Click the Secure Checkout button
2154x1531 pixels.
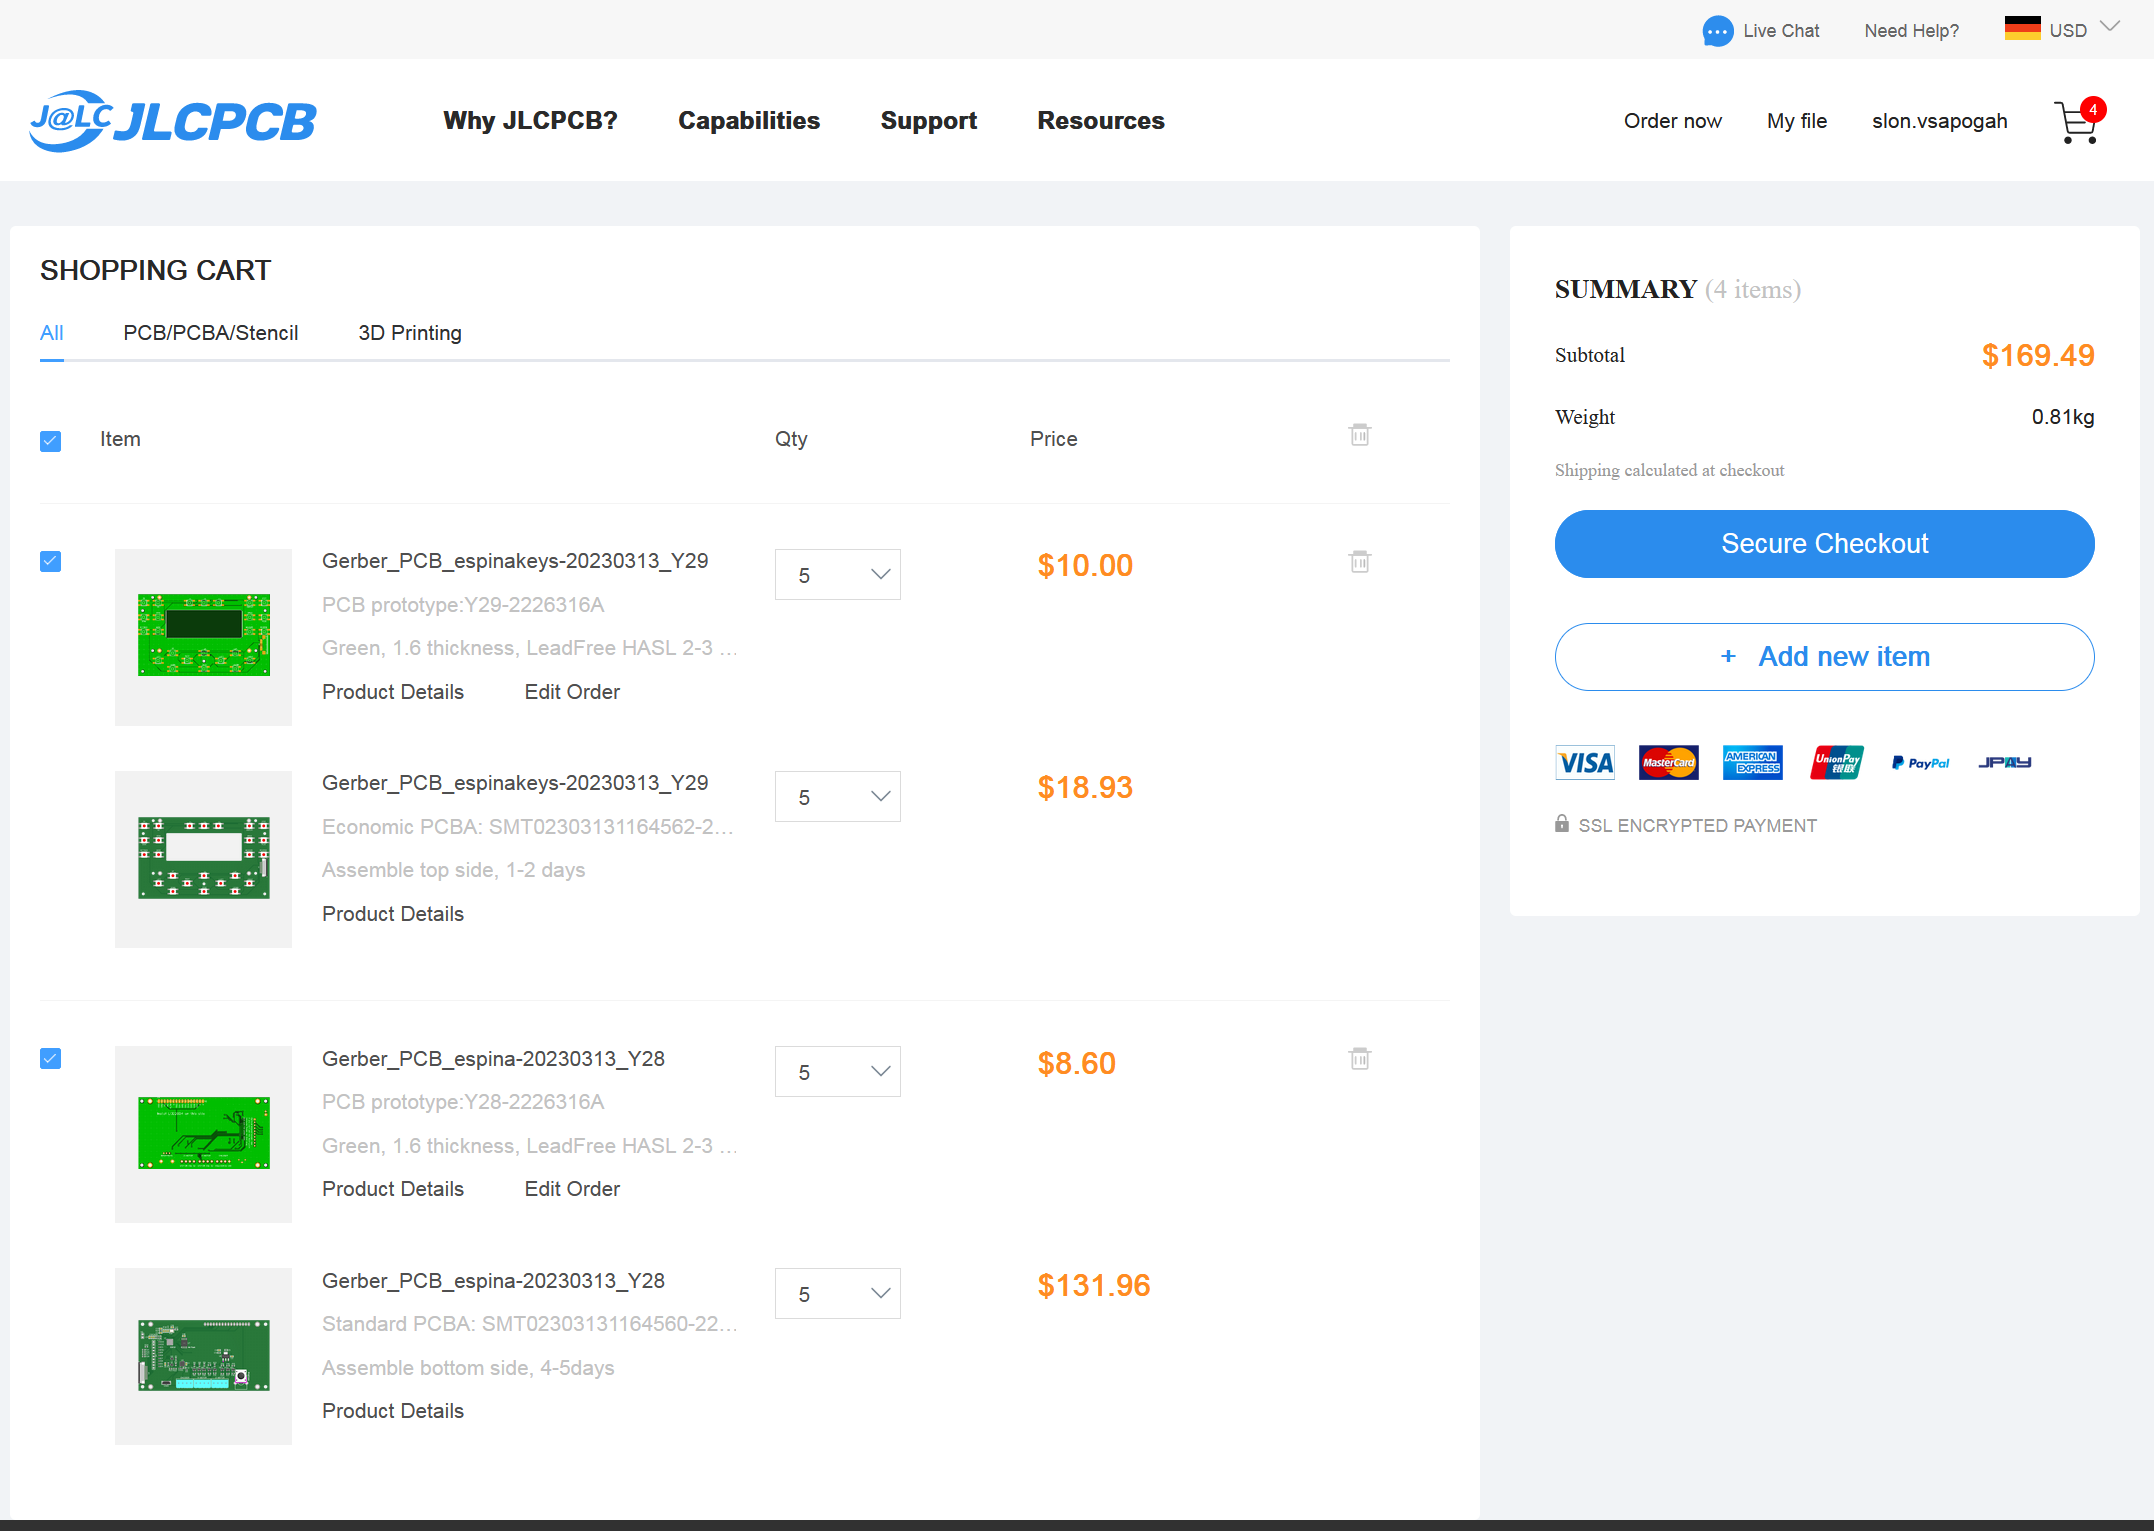click(x=1824, y=544)
